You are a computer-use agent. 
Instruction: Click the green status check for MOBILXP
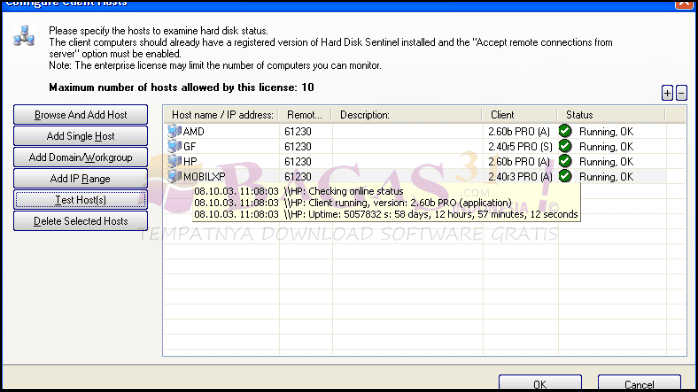(x=565, y=176)
